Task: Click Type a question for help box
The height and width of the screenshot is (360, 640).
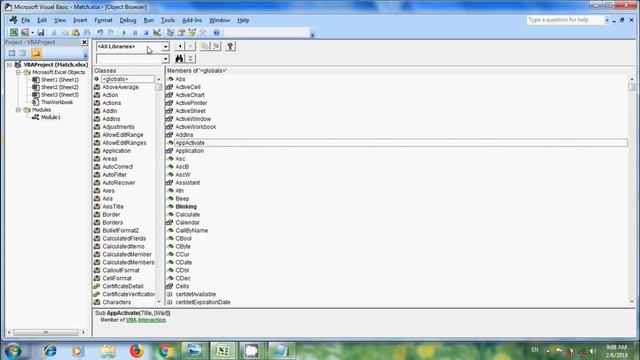Action: pos(565,20)
